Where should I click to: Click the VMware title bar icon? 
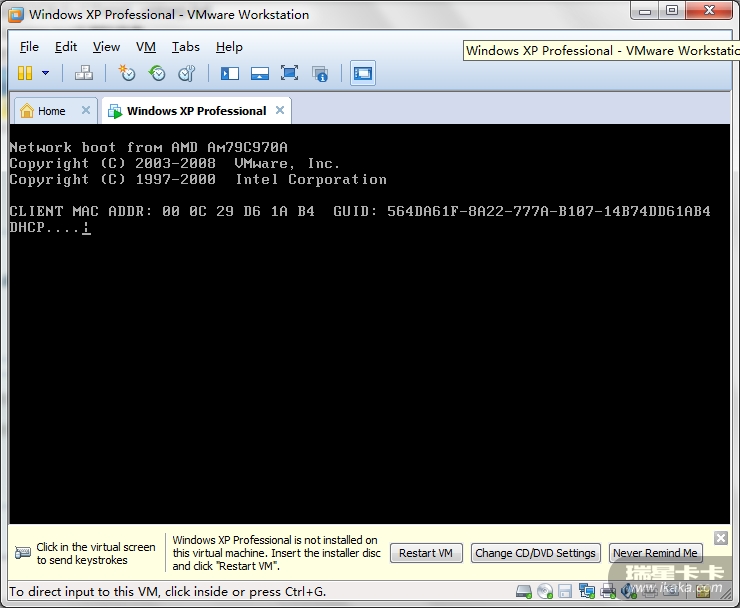click(x=16, y=15)
